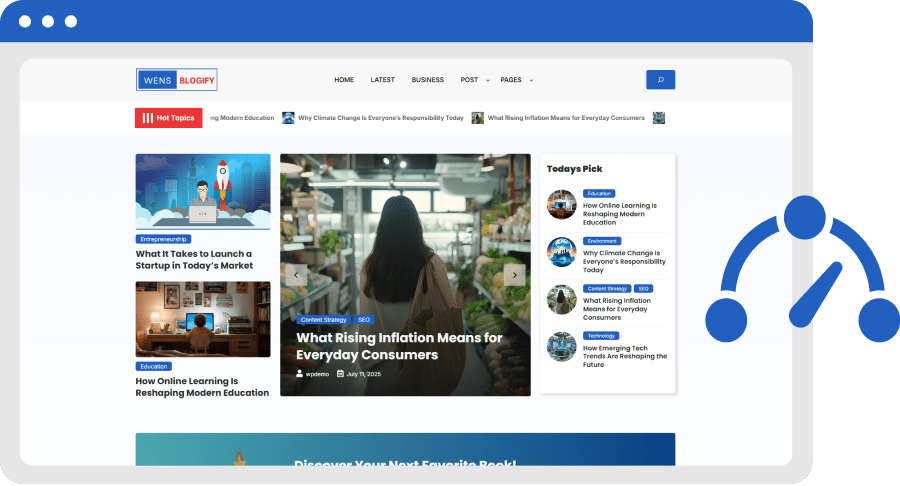
Task: Open the Home menu item
Action: click(344, 80)
